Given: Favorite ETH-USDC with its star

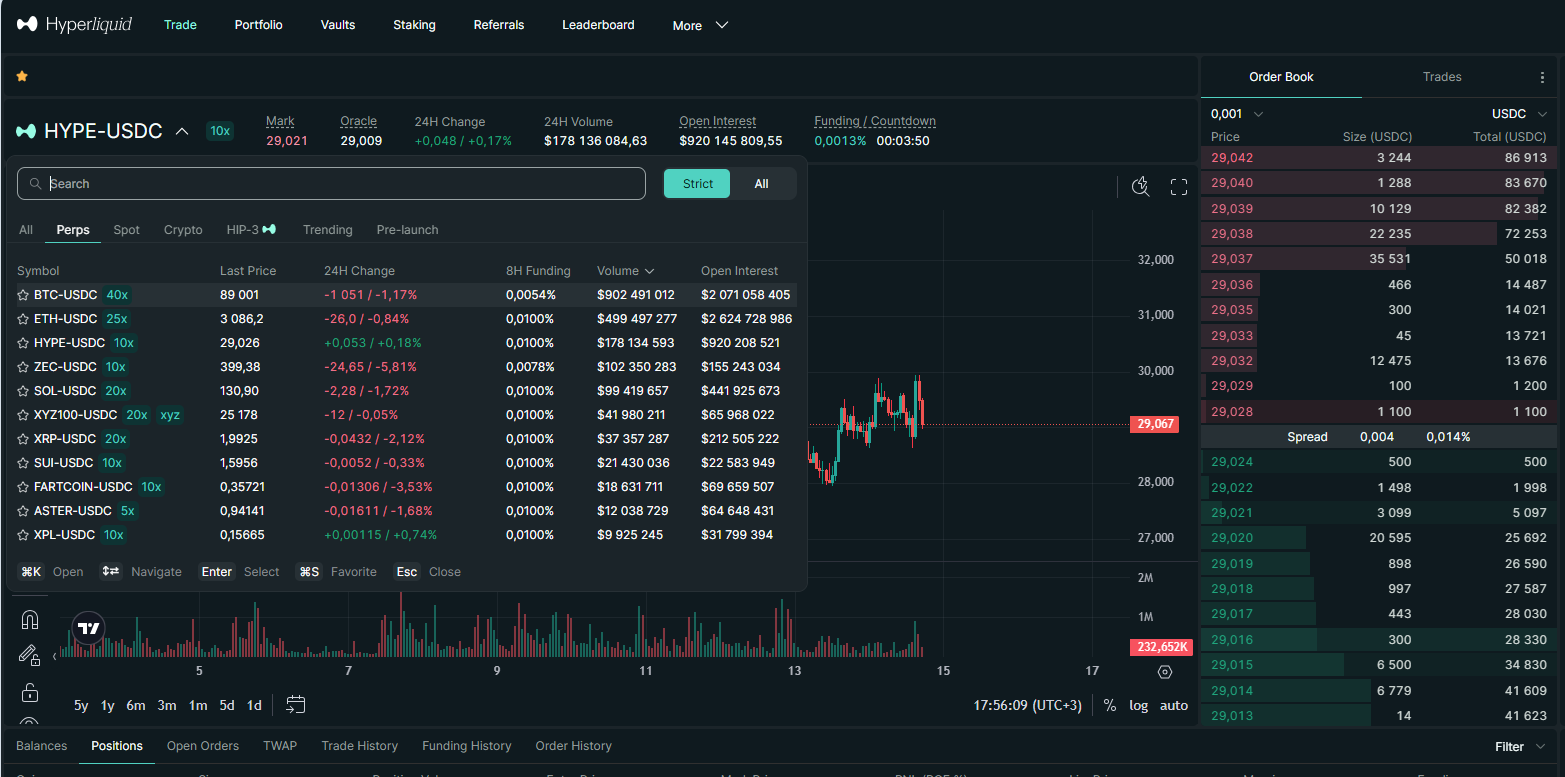Looking at the screenshot, I should [x=23, y=319].
